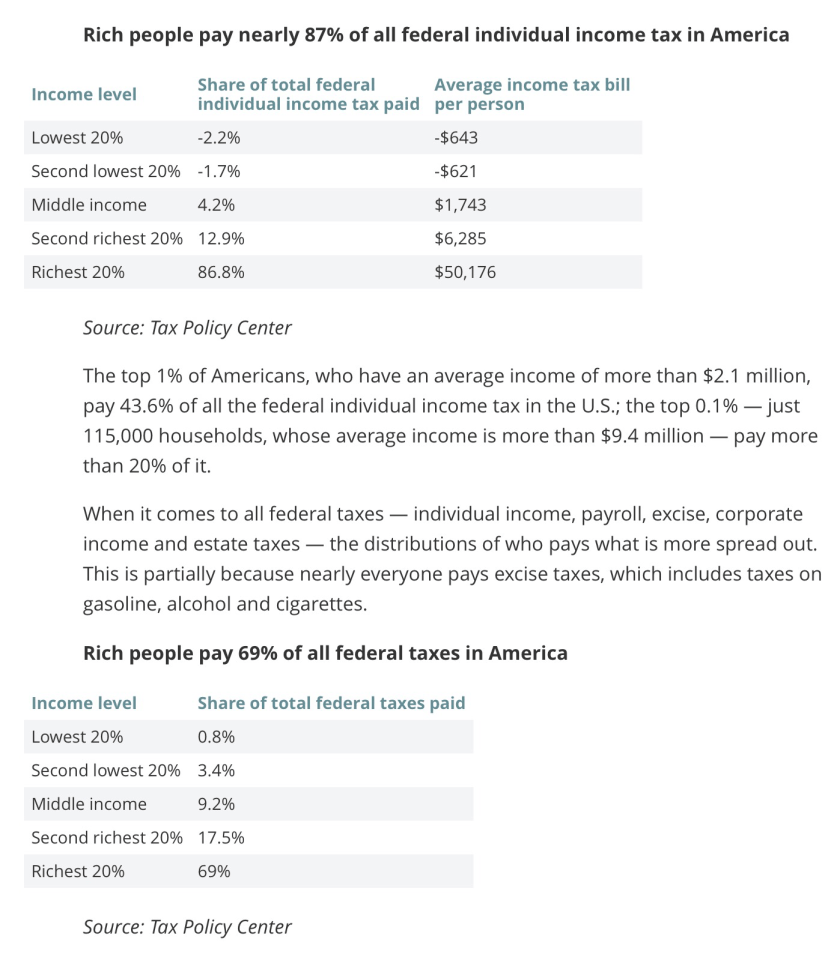Select the $1,743 middle income tax bill
This screenshot has width=840, height=966.
pyautogui.click(x=460, y=205)
